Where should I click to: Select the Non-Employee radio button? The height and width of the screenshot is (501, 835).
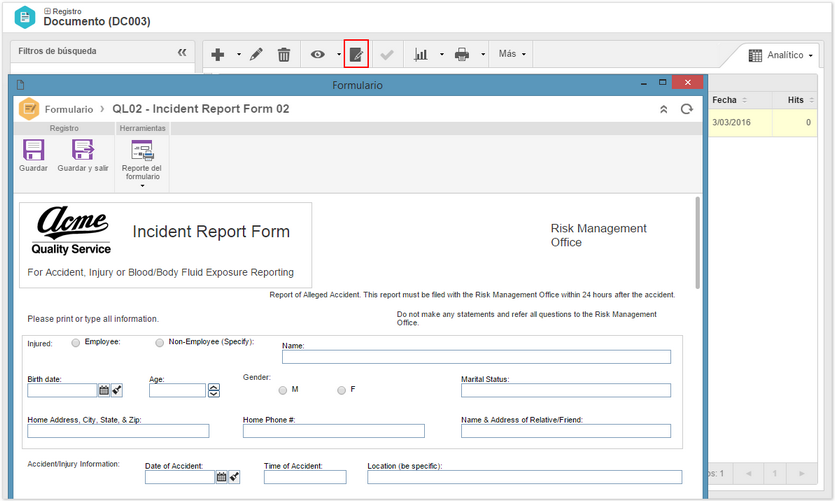[159, 342]
